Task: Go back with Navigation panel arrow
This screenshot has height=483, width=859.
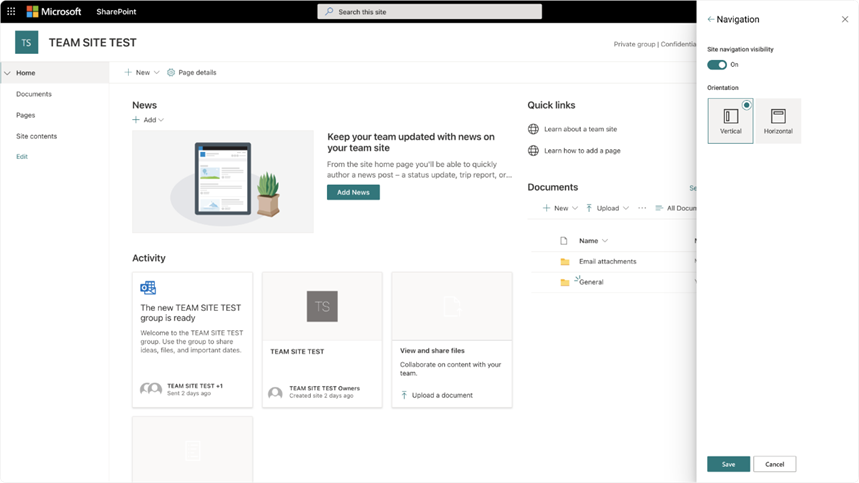Action: pyautogui.click(x=711, y=19)
